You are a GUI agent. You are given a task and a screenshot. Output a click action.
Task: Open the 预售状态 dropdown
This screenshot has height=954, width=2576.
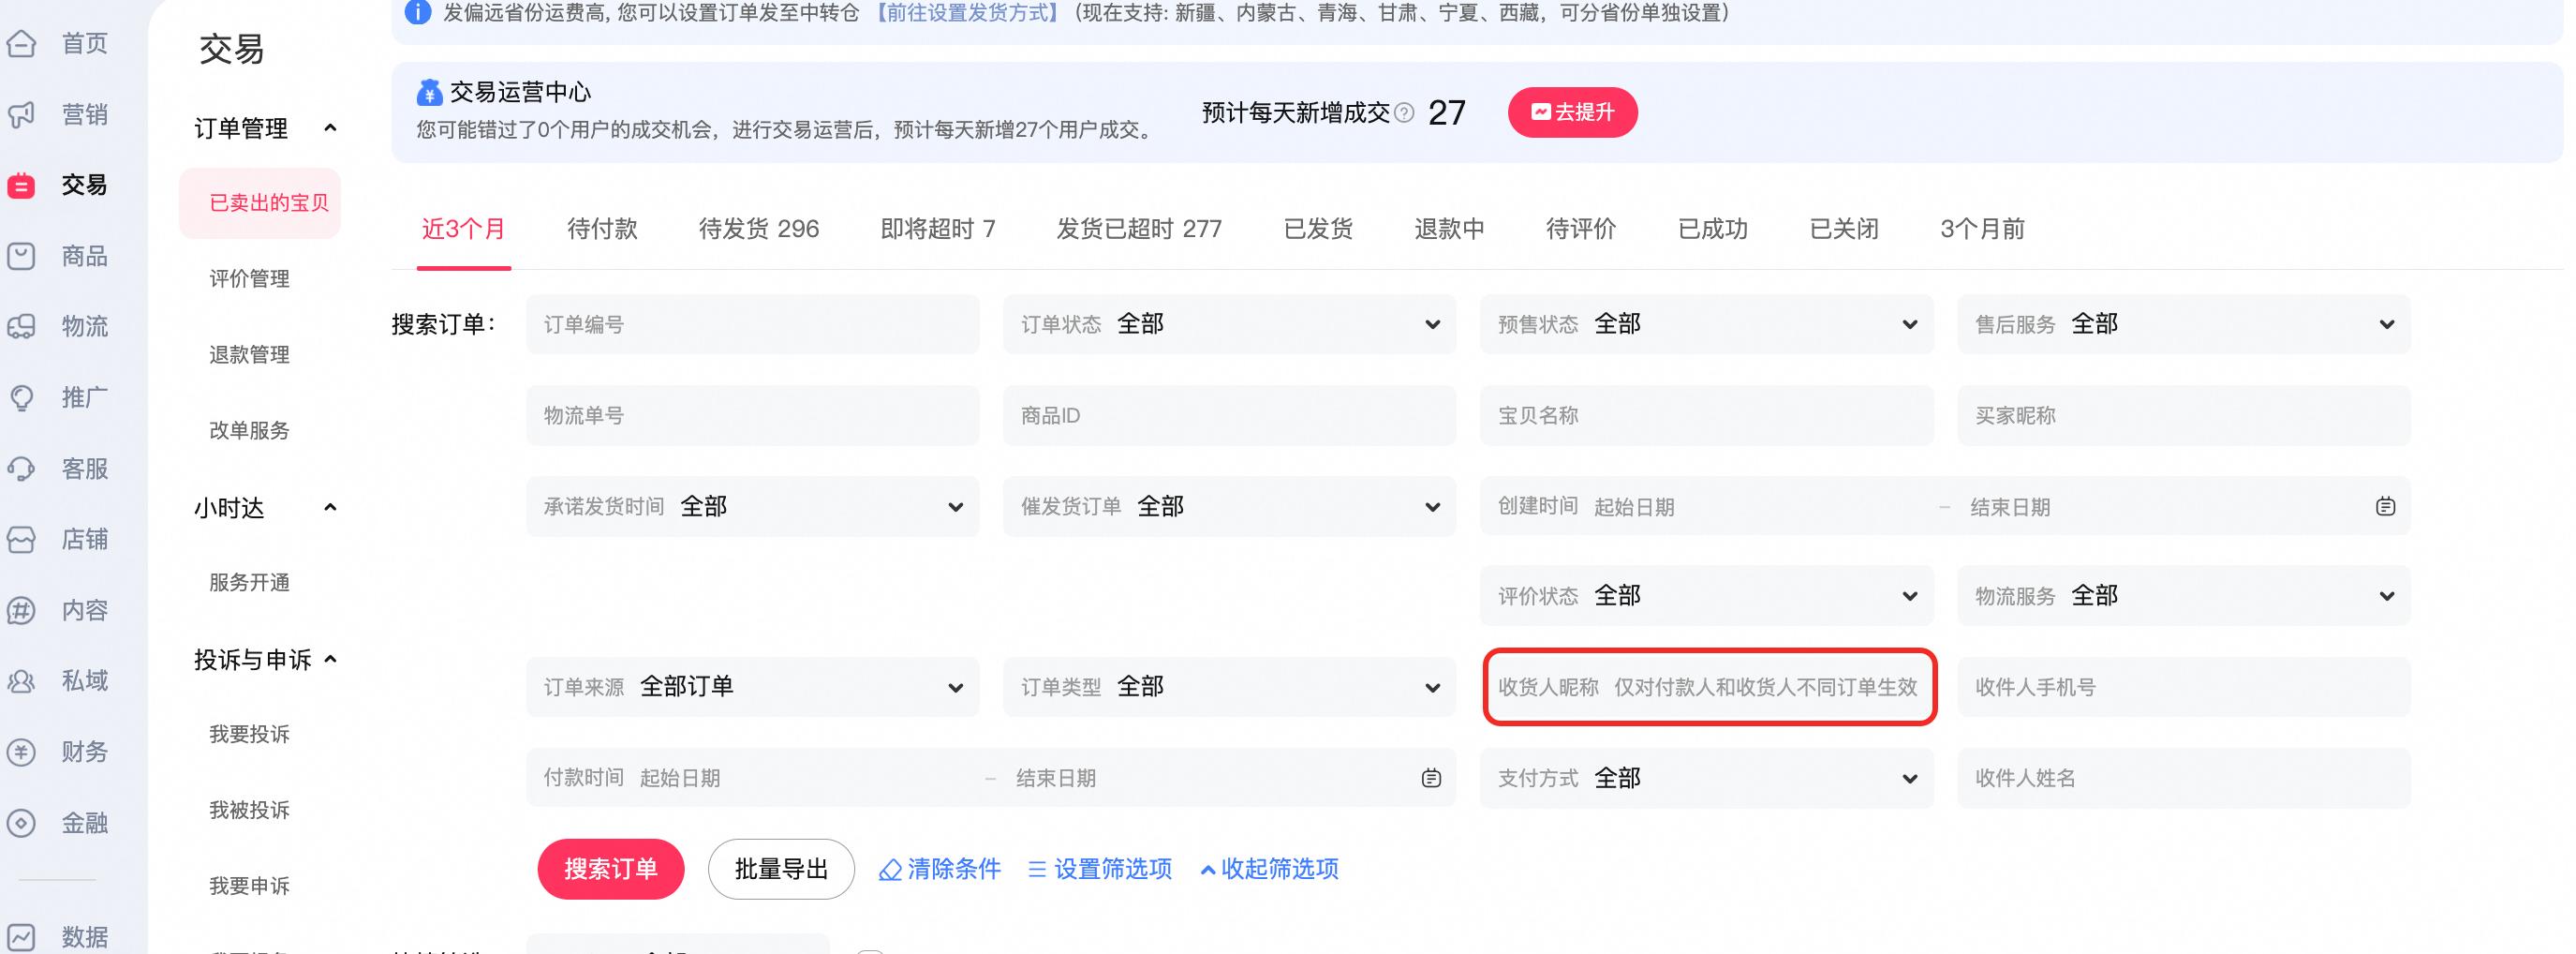point(1706,324)
